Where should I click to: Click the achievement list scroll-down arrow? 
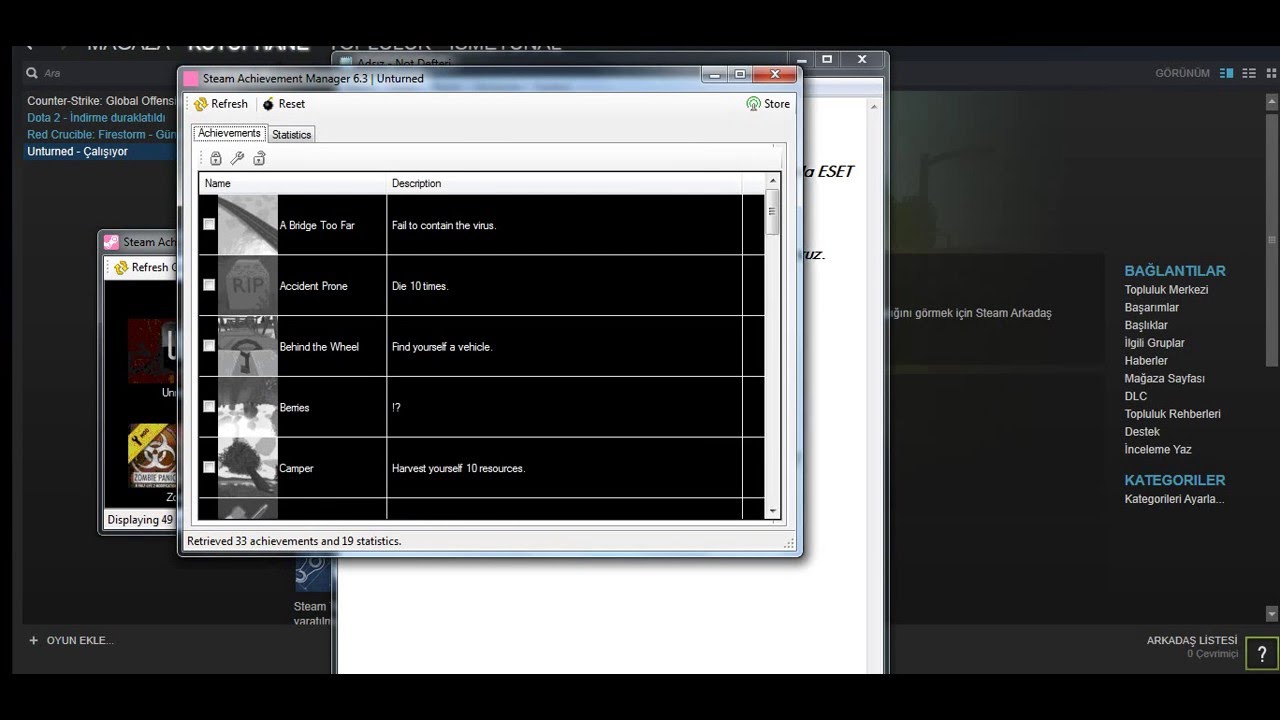tap(772, 512)
